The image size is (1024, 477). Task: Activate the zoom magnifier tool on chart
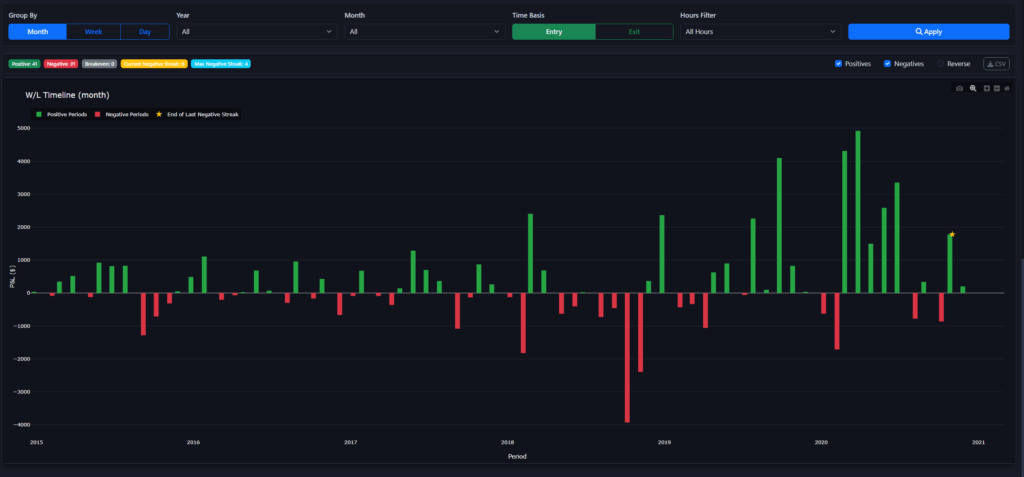(x=973, y=89)
